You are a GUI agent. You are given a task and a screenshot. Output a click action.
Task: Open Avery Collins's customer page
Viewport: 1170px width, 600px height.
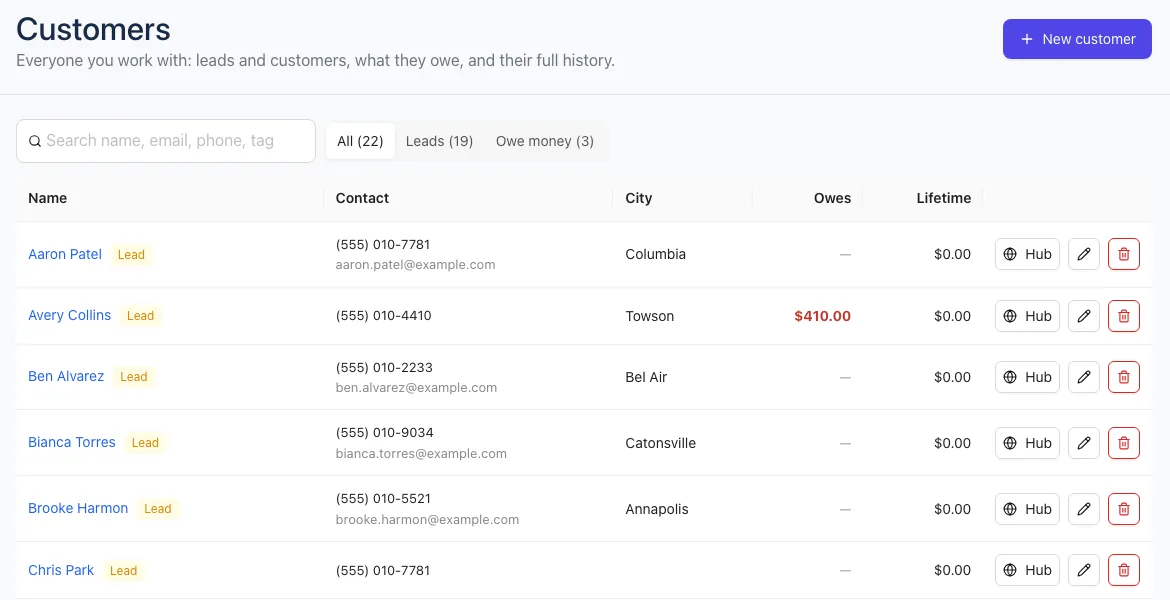click(x=69, y=316)
